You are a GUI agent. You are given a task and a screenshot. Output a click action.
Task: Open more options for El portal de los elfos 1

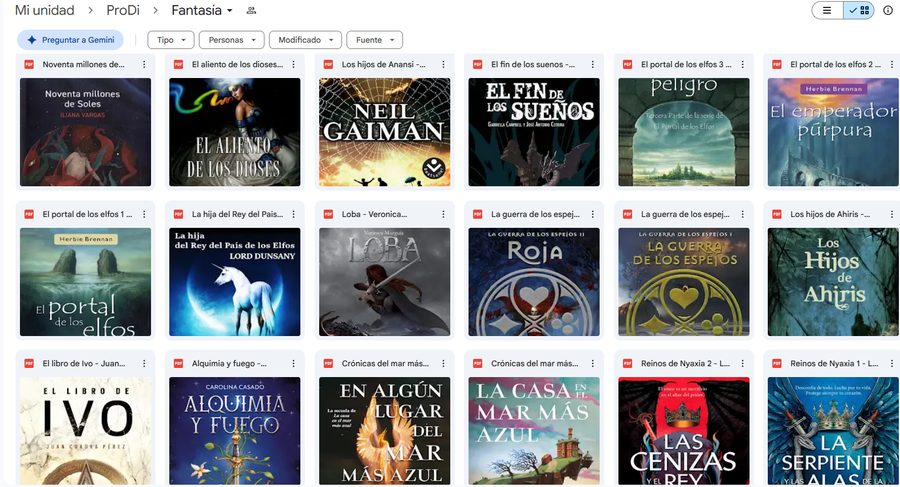pos(144,214)
